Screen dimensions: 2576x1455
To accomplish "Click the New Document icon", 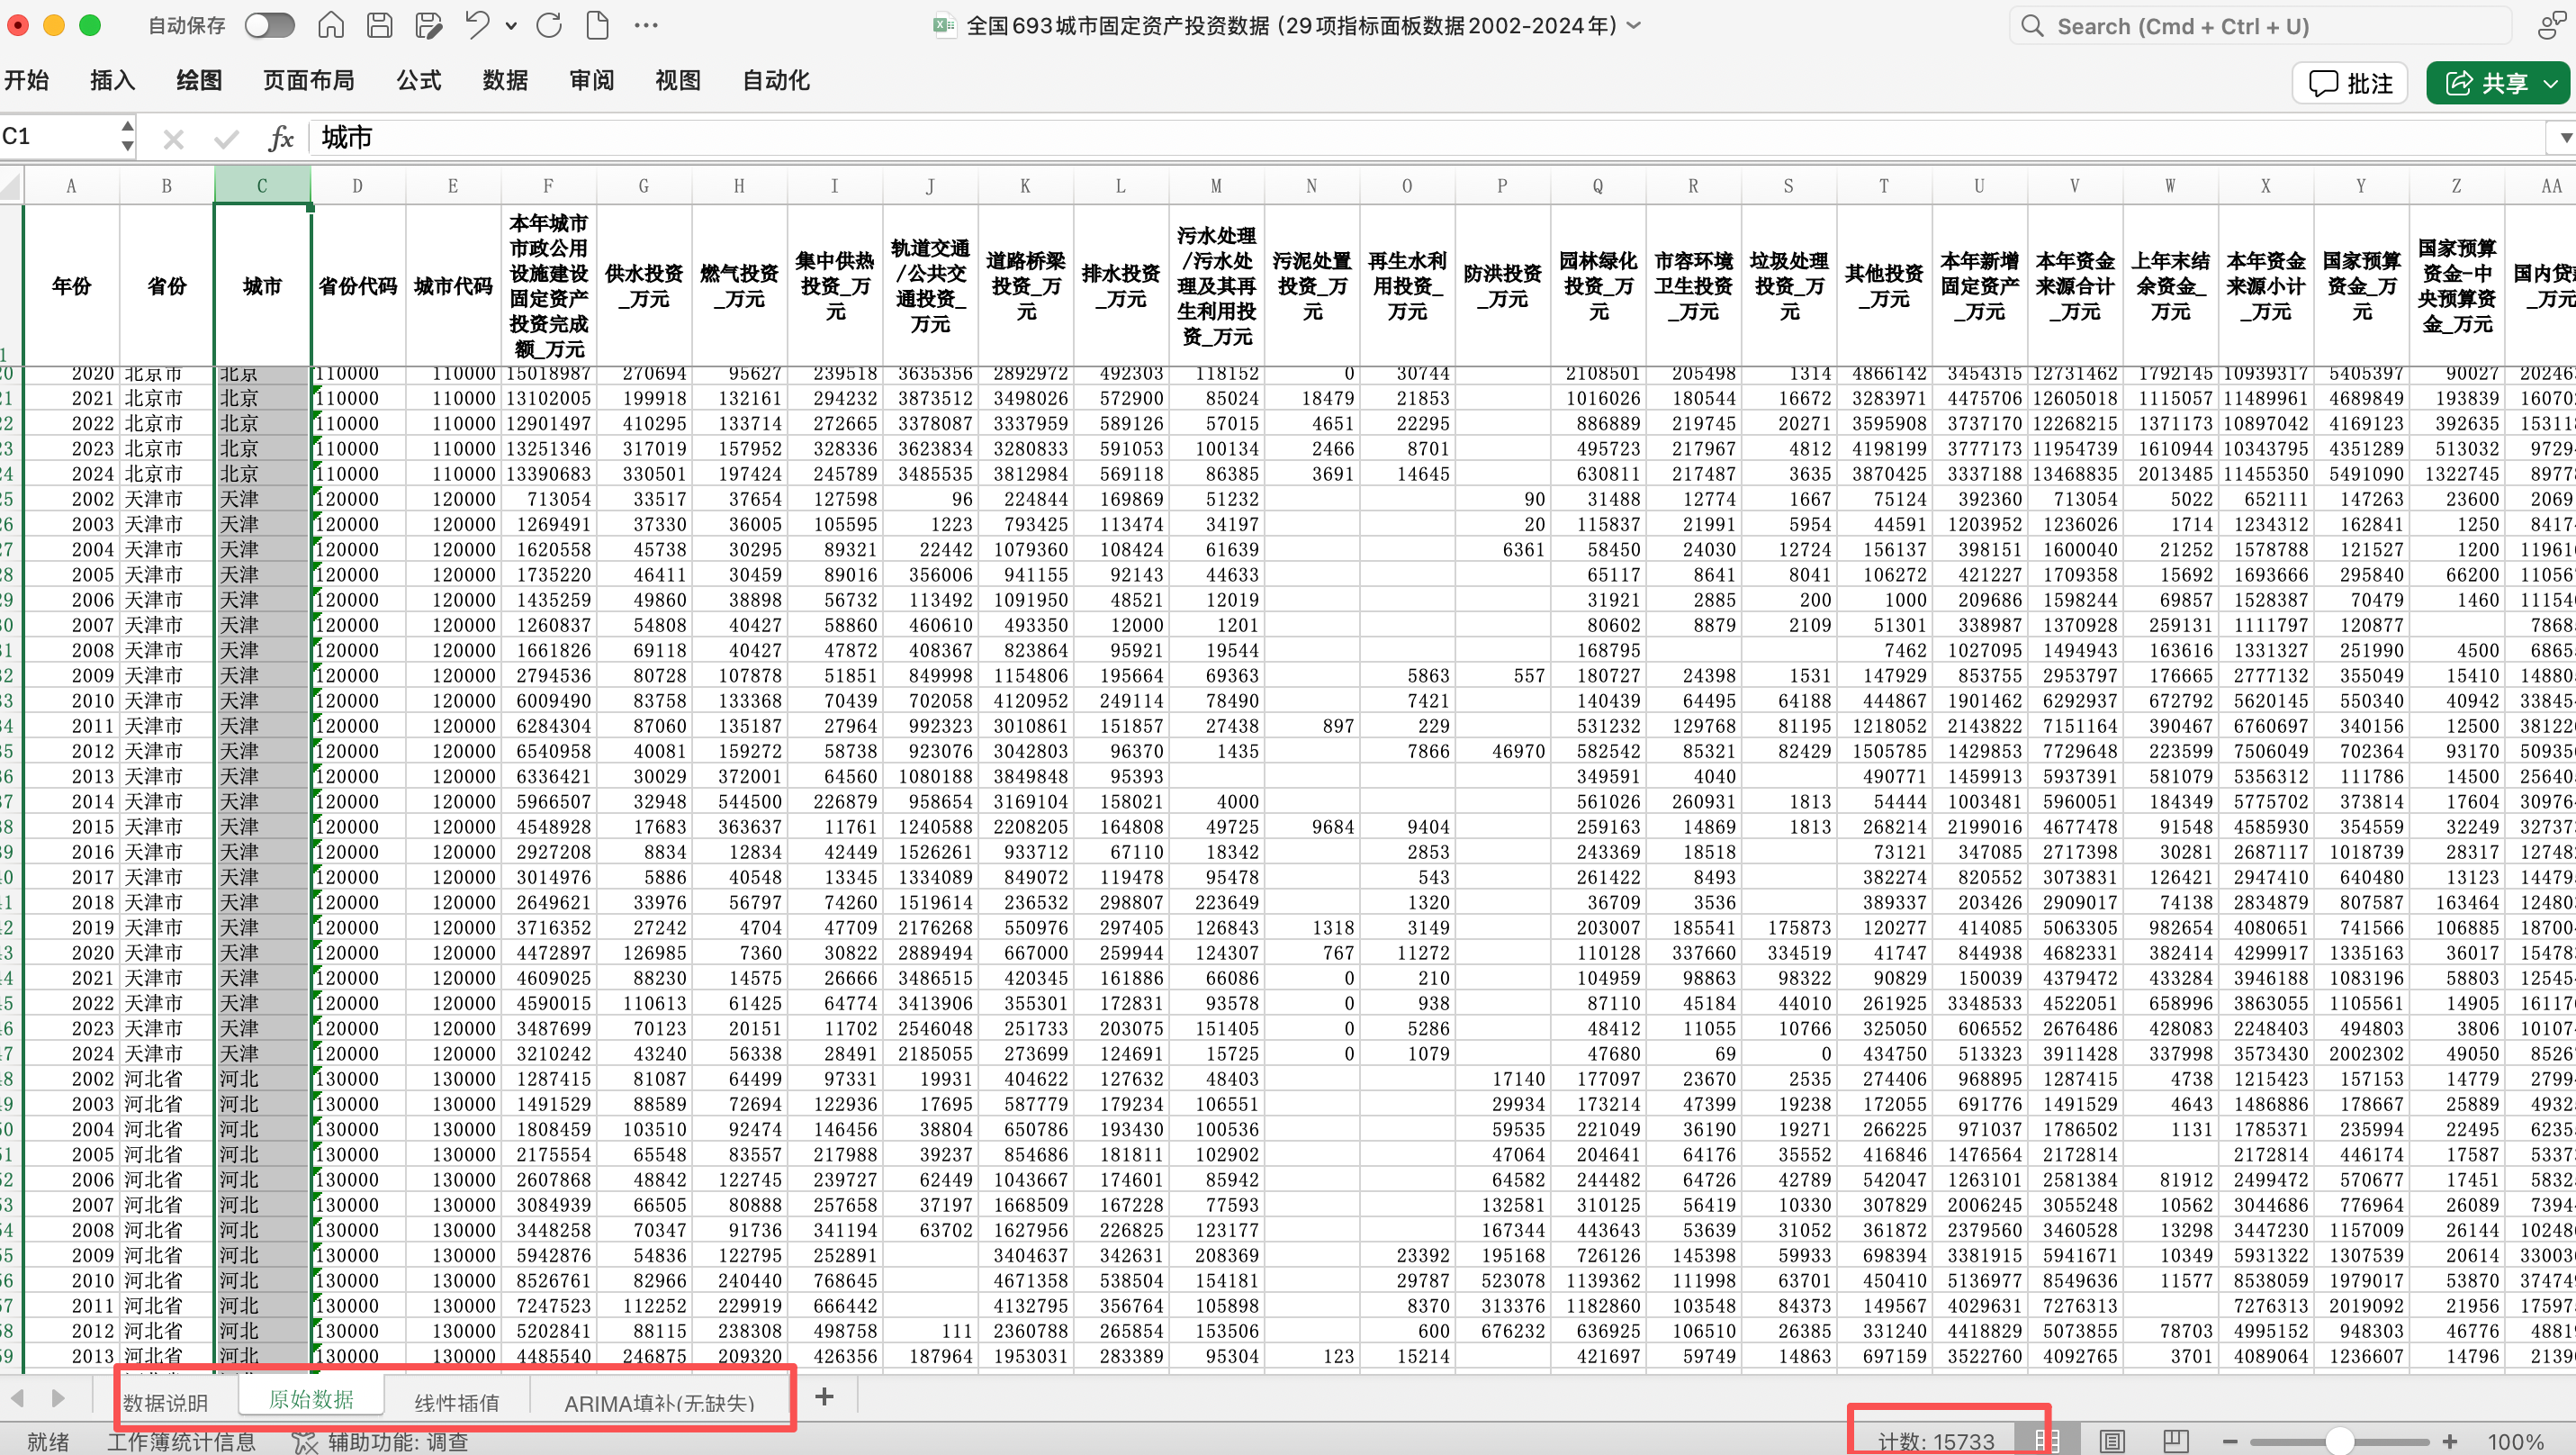I will (597, 25).
